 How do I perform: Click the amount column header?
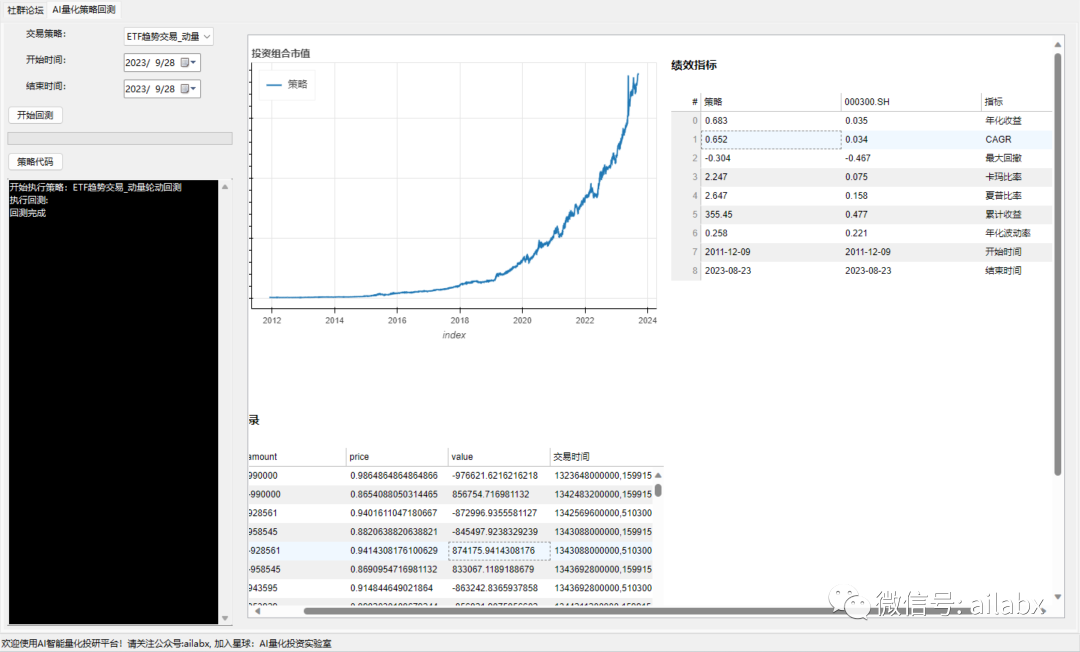297,457
